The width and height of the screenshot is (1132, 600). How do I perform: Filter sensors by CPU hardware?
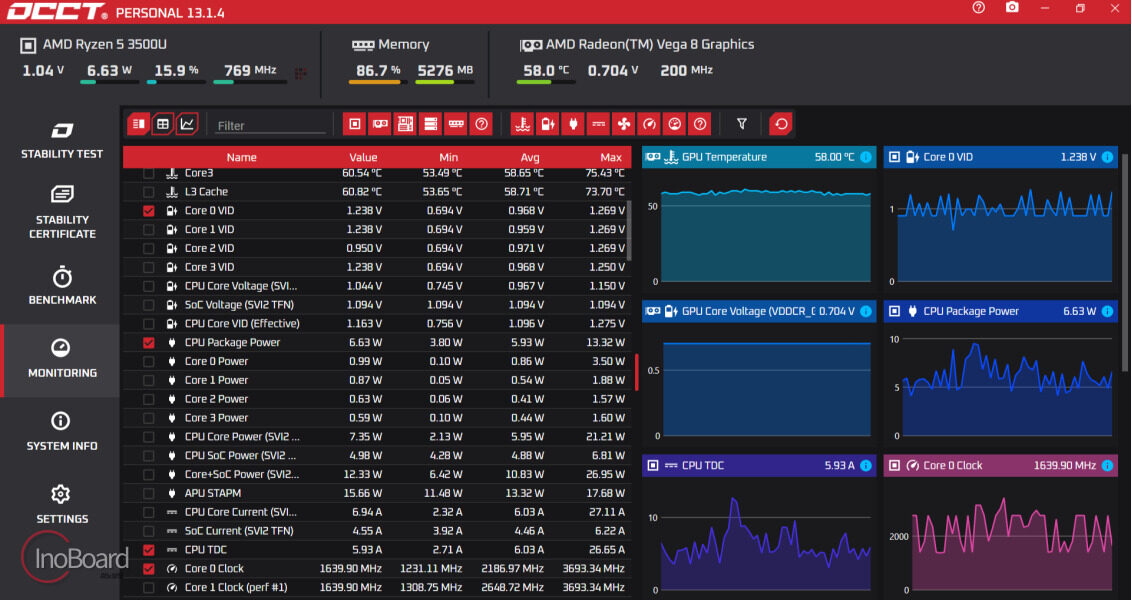click(354, 124)
